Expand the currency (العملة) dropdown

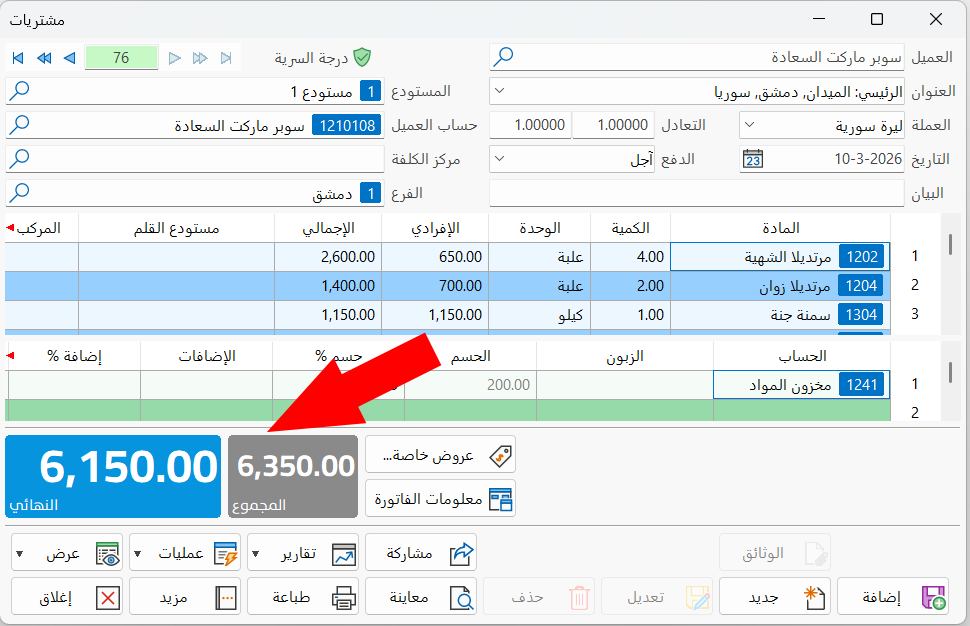tap(749, 125)
